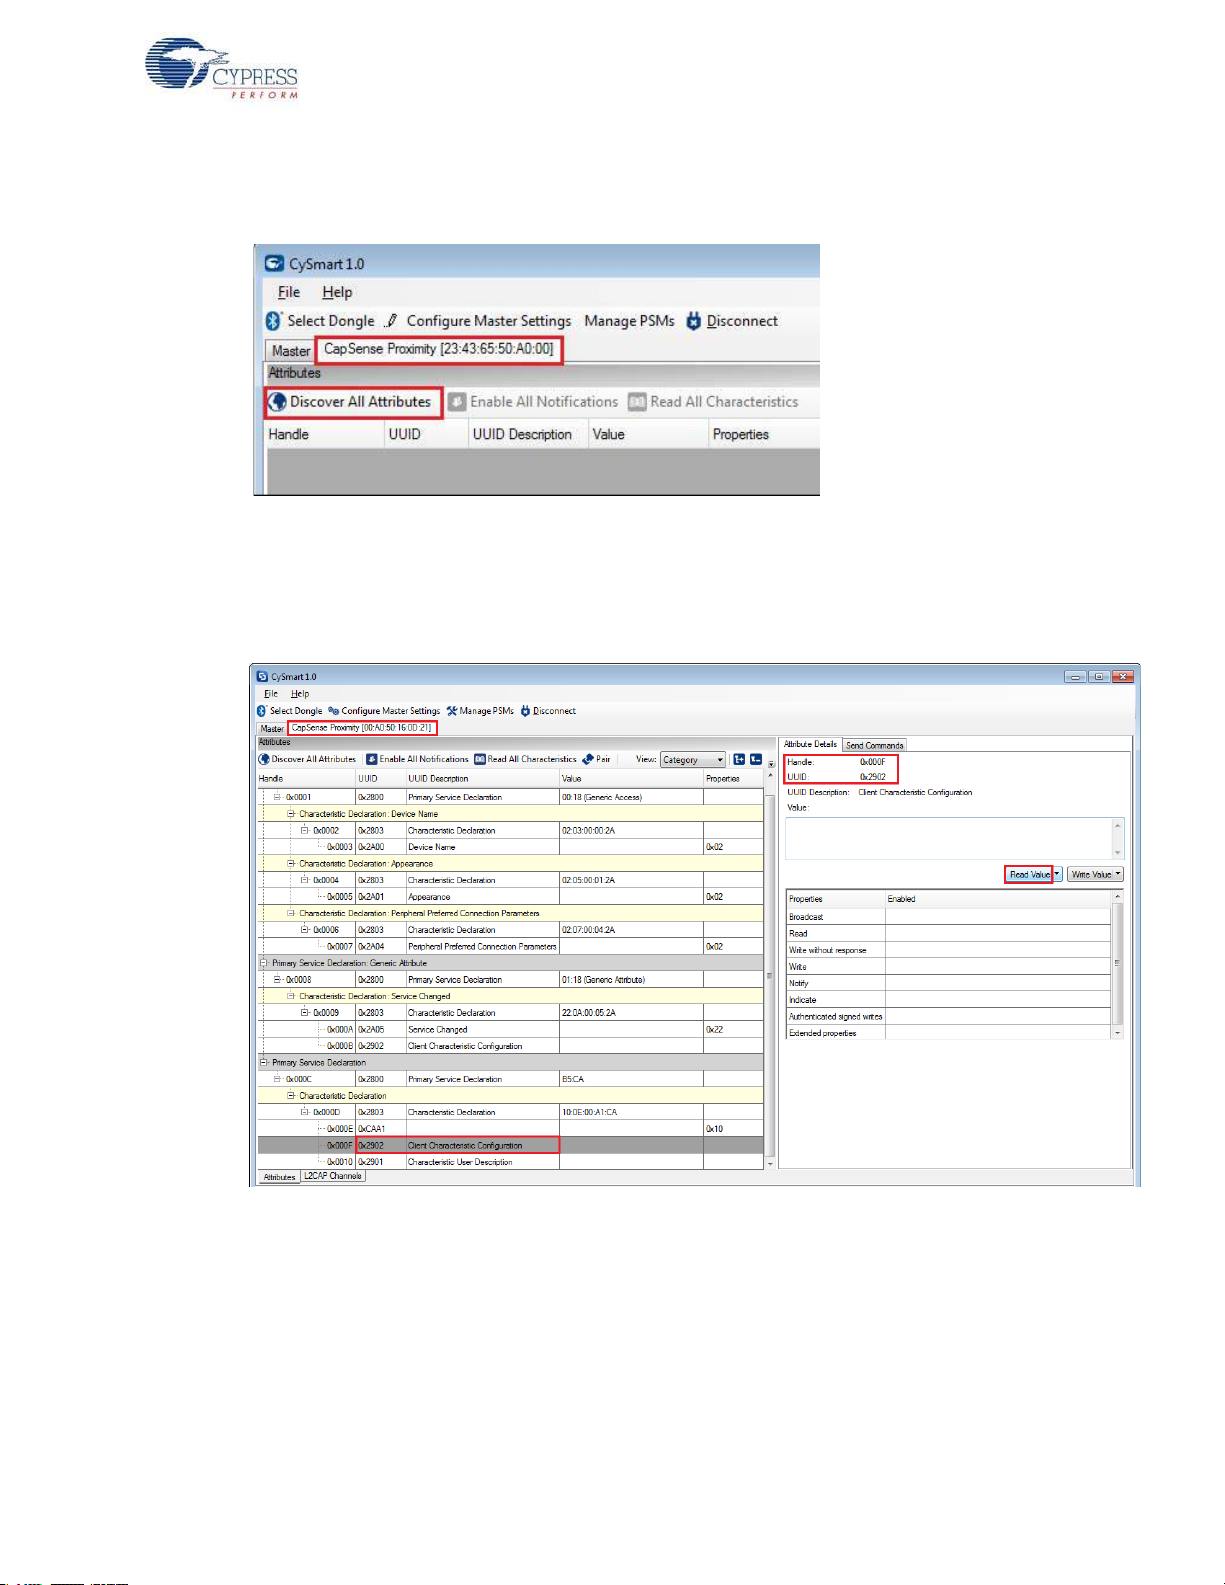This screenshot has height=1585, width=1225.
Task: Click Enable All Notifications icon in upper screenshot
Action: (x=457, y=402)
